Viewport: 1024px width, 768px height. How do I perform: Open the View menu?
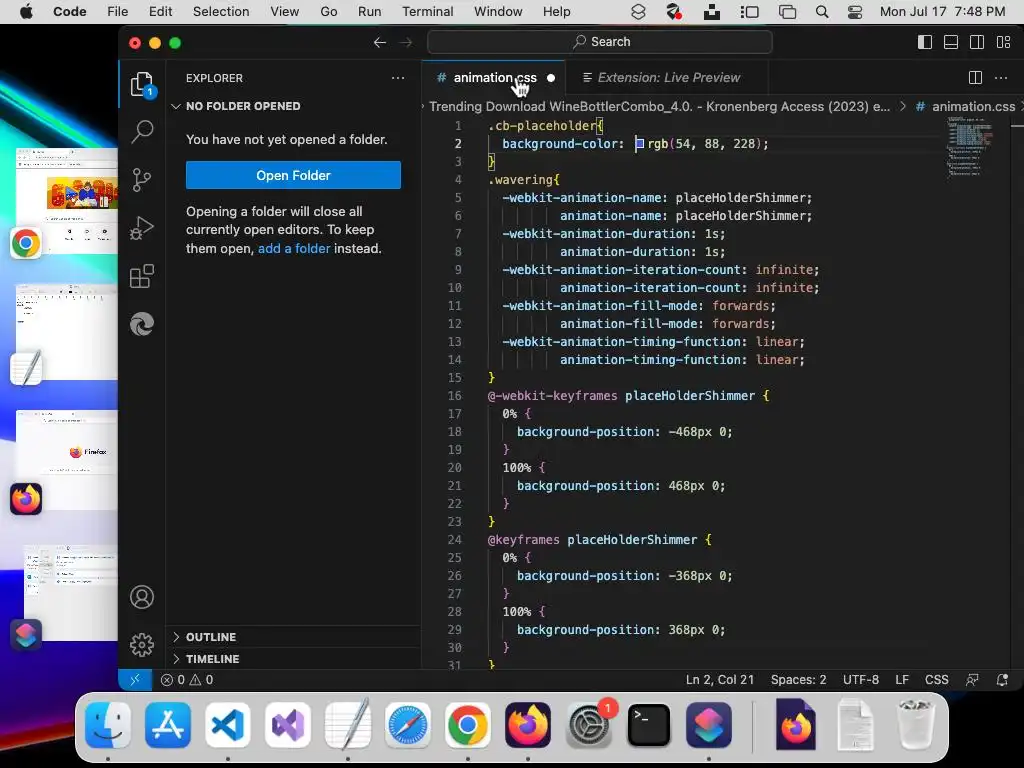tap(284, 12)
